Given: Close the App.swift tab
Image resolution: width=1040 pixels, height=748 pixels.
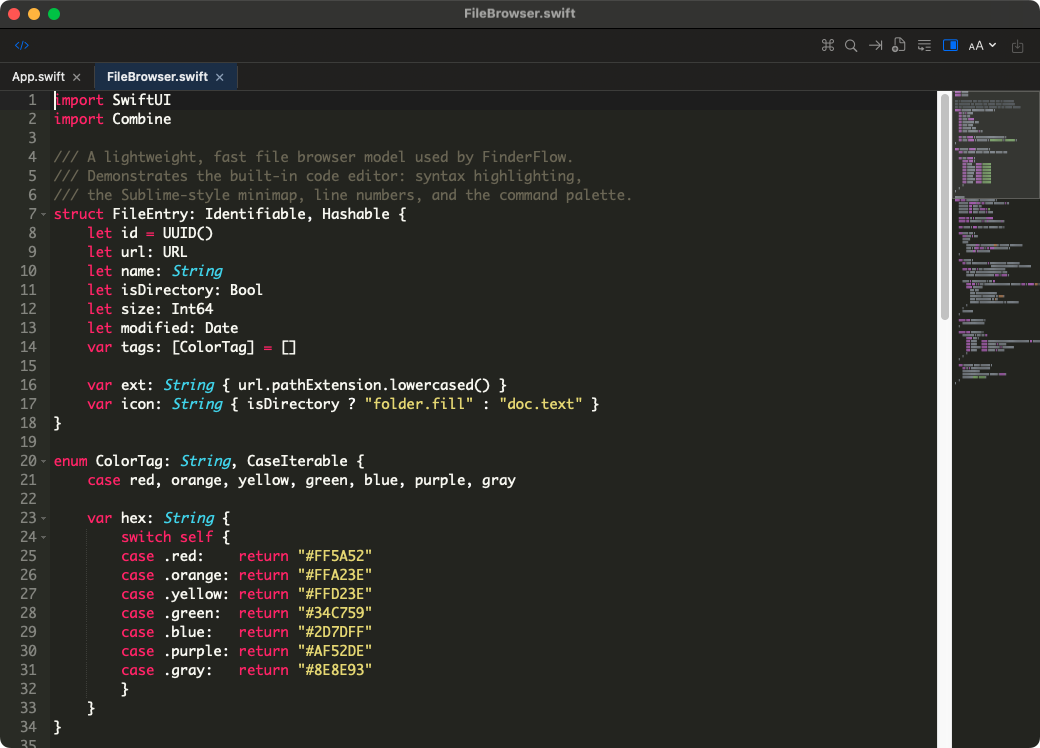Looking at the screenshot, I should pos(77,78).
